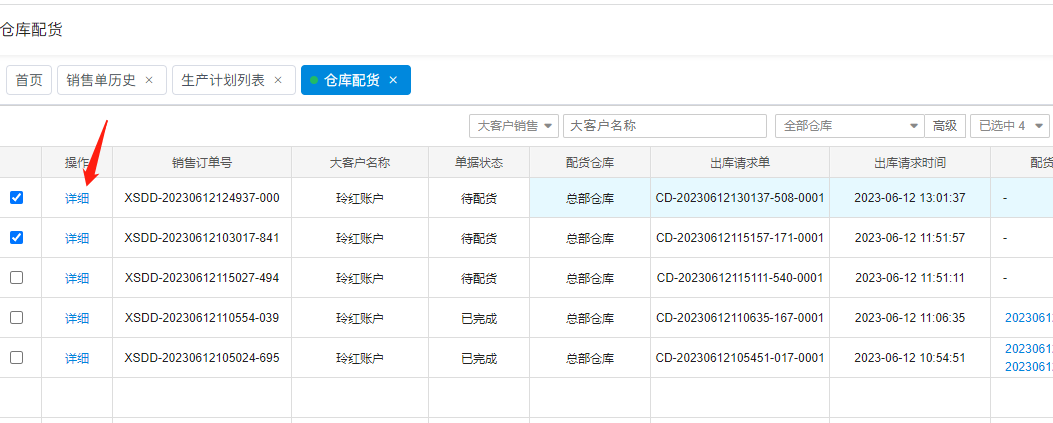Open 详细 for order XSDD-20230612124937-000

pos(77,198)
